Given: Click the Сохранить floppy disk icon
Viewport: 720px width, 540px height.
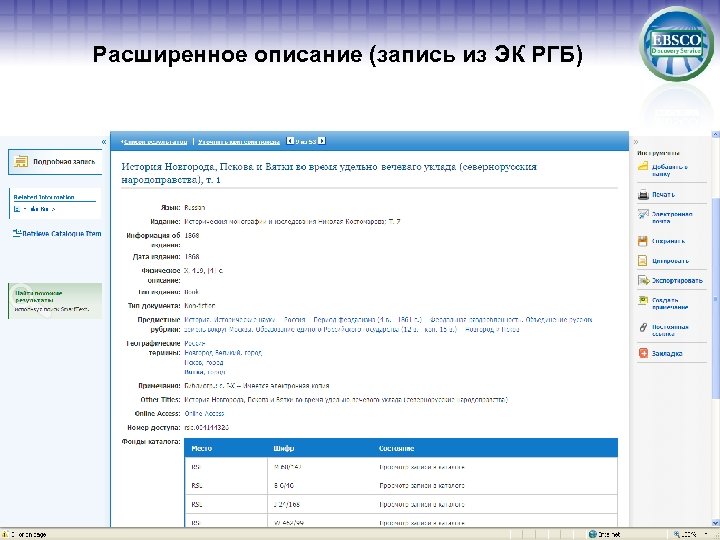Looking at the screenshot, I should [643, 241].
